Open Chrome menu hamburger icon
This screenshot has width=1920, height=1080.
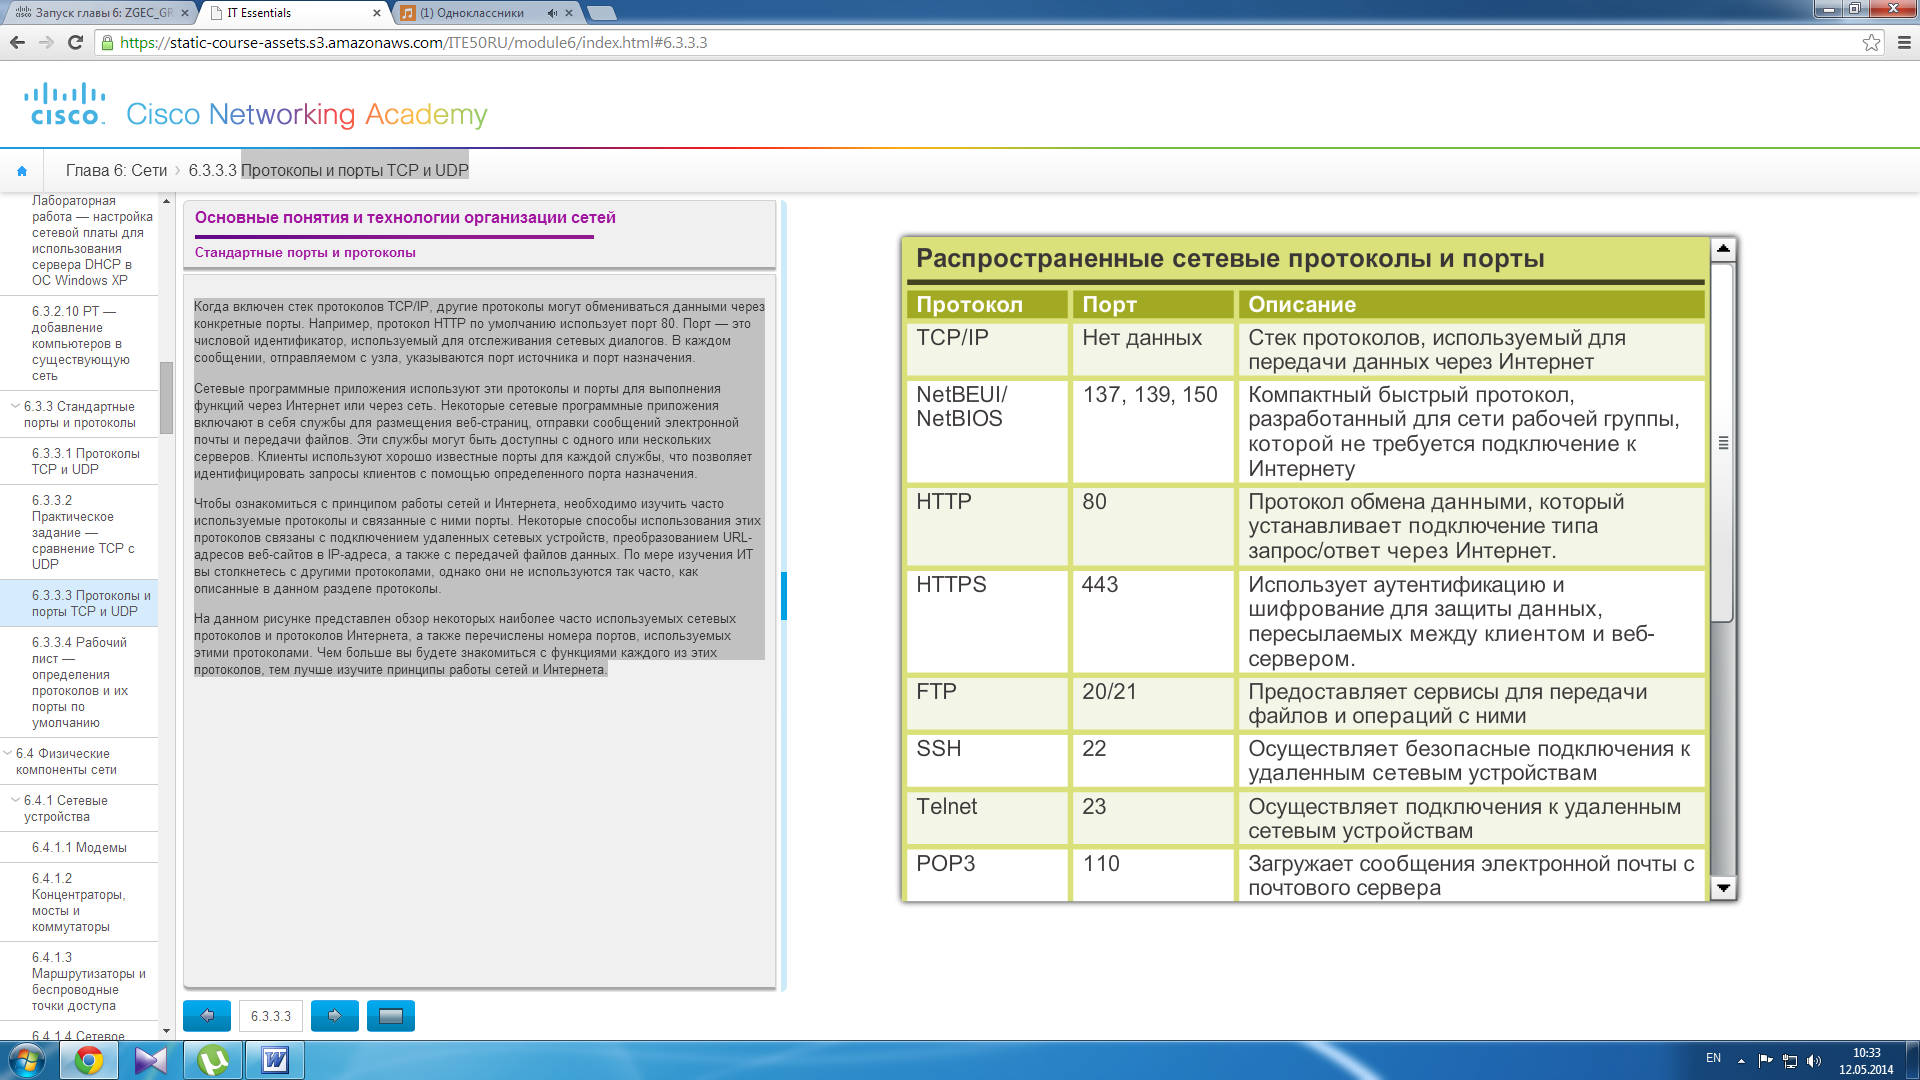1904,43
